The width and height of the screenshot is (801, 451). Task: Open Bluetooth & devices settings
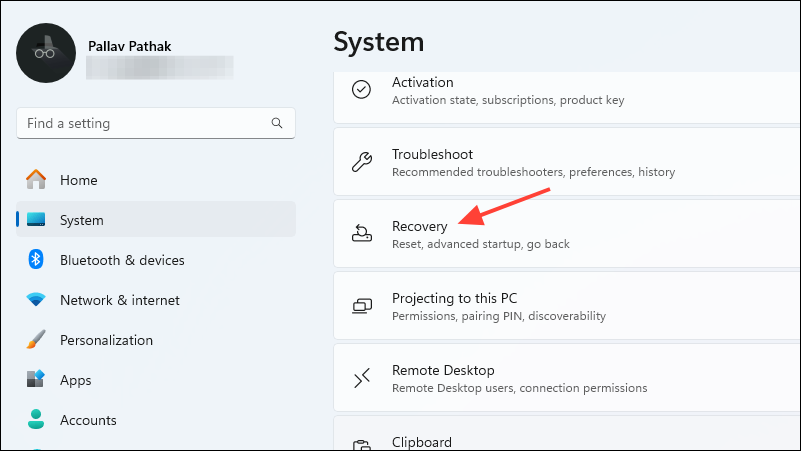click(x=122, y=260)
